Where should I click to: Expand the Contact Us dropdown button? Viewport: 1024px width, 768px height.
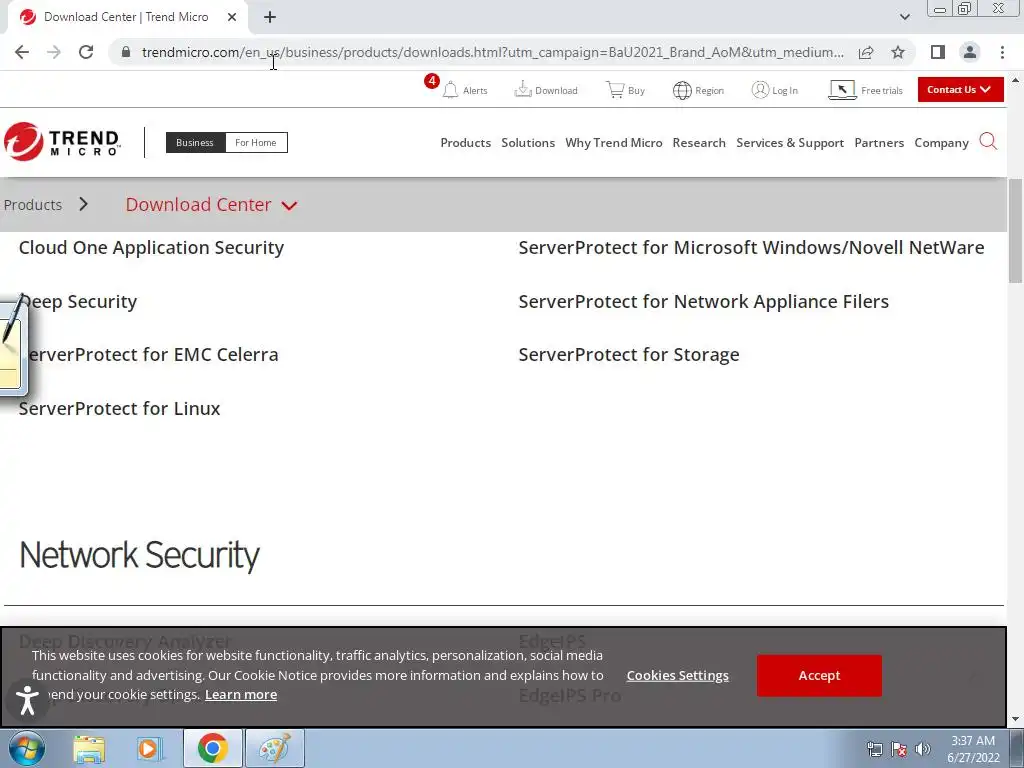[x=960, y=89]
